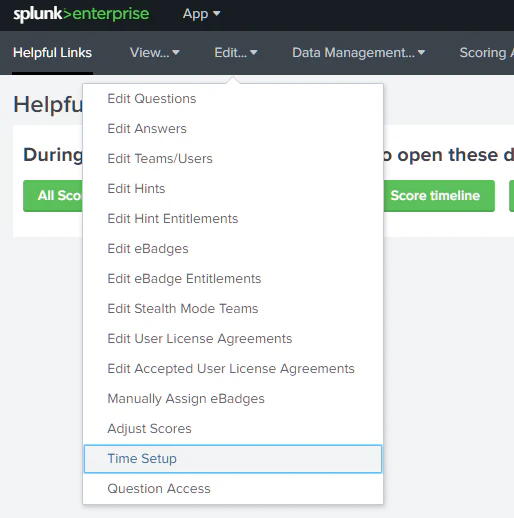Choose Edit Questions from the menu
This screenshot has width=514, height=518.
[x=233, y=99]
